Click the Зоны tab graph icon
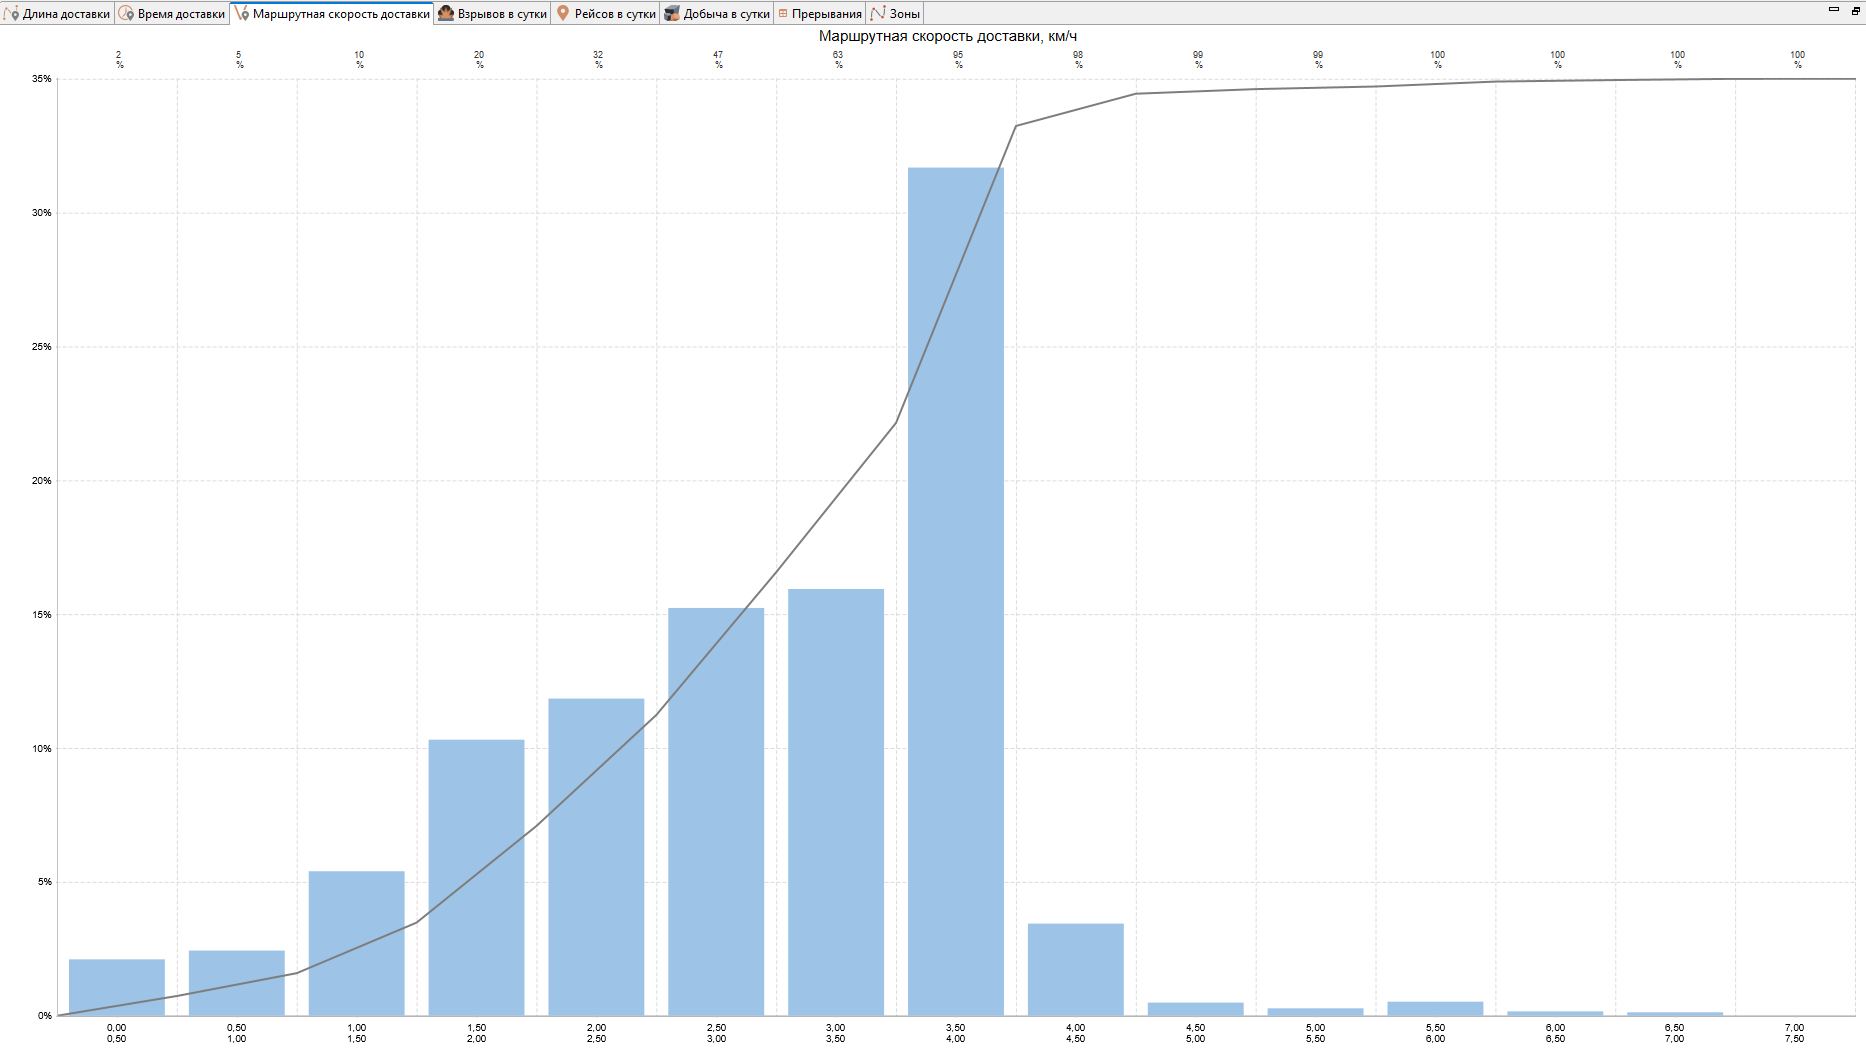 coord(878,13)
